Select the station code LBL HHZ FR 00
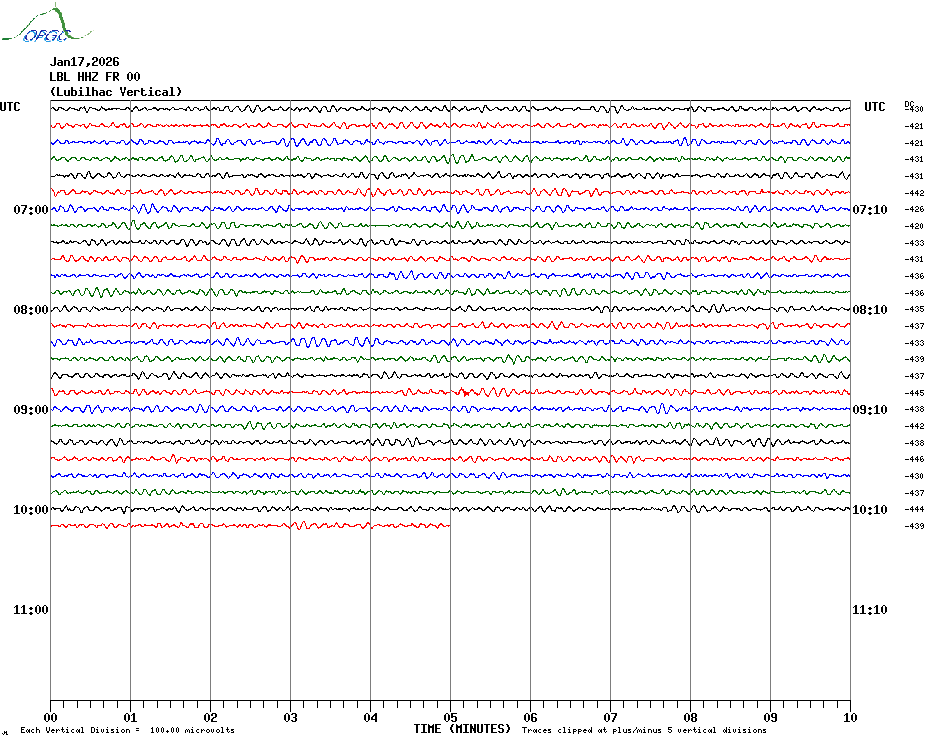Screen dimensions: 930x744 click(x=95, y=77)
